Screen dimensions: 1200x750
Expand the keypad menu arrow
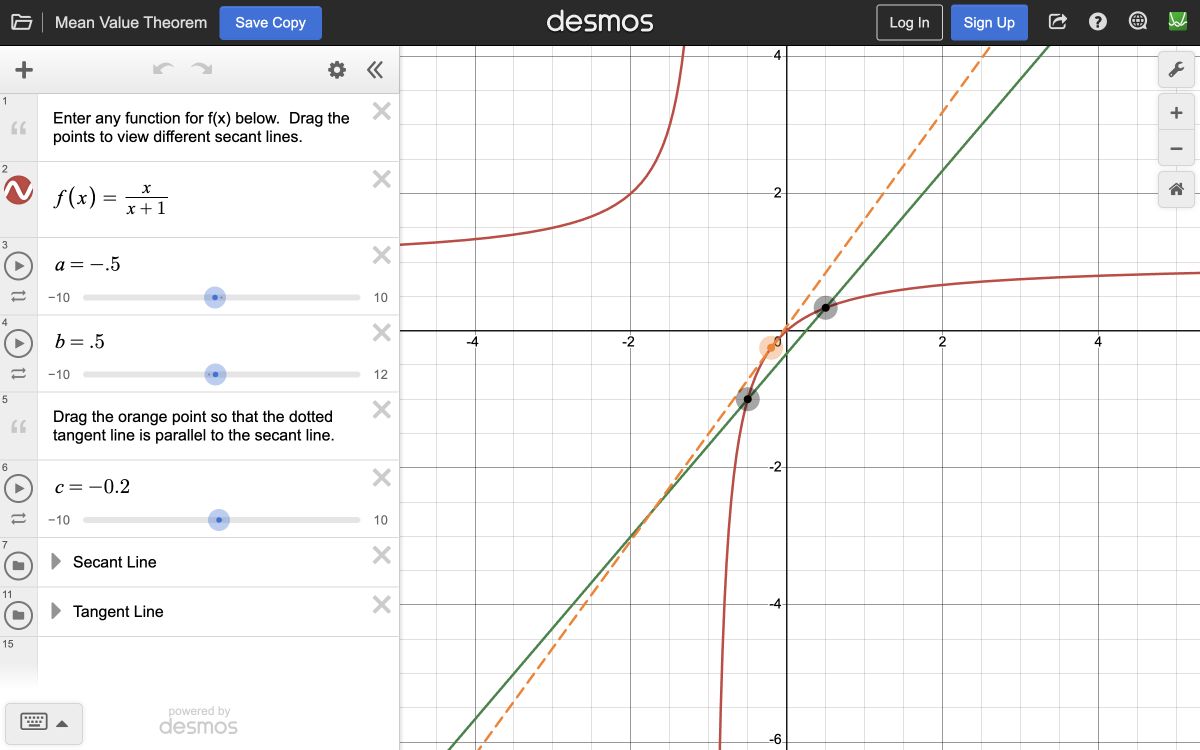pyautogui.click(x=62, y=723)
